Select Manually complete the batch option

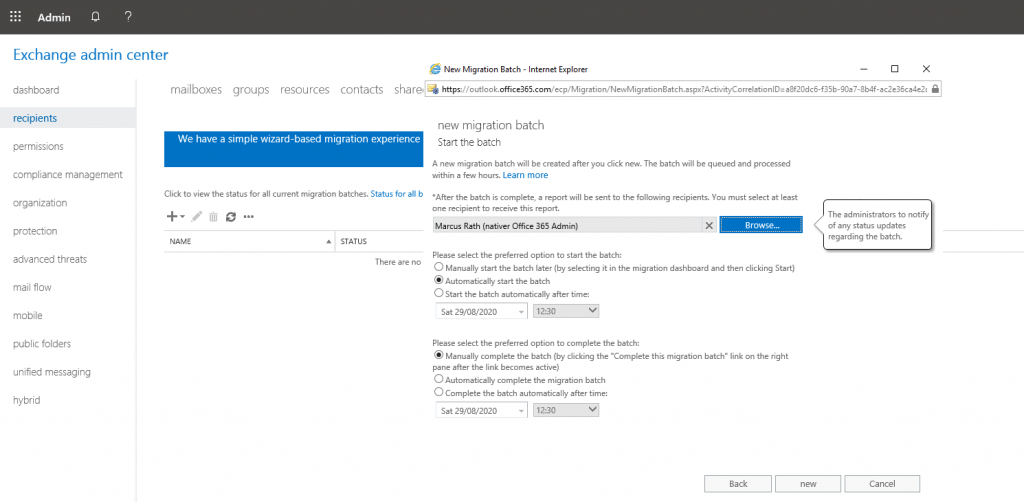coord(439,356)
